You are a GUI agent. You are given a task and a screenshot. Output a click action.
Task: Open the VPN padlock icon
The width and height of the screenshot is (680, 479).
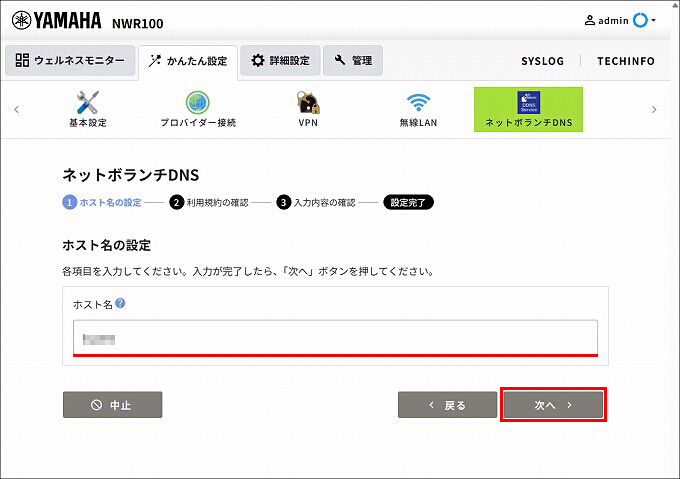pos(308,102)
